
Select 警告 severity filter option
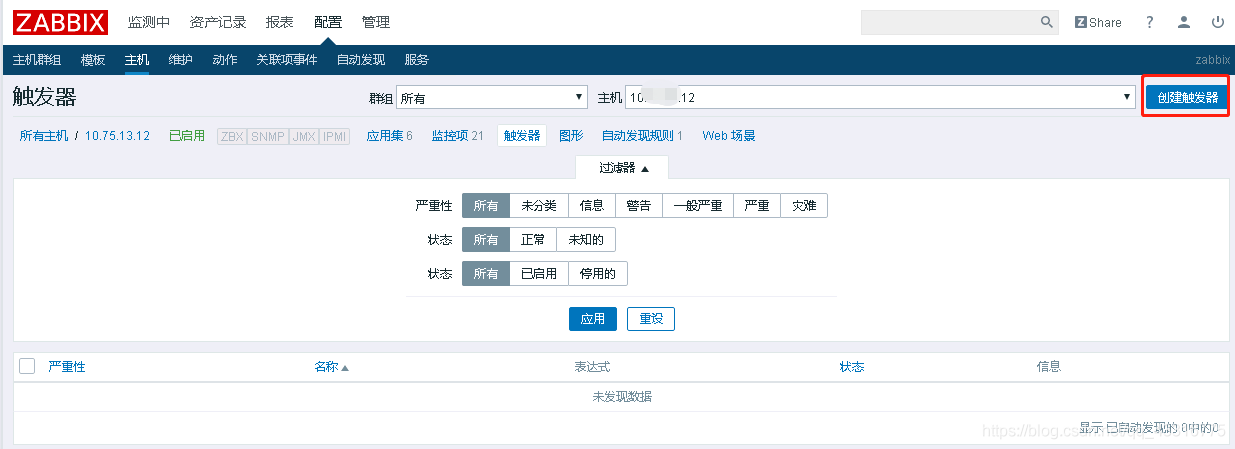point(638,206)
